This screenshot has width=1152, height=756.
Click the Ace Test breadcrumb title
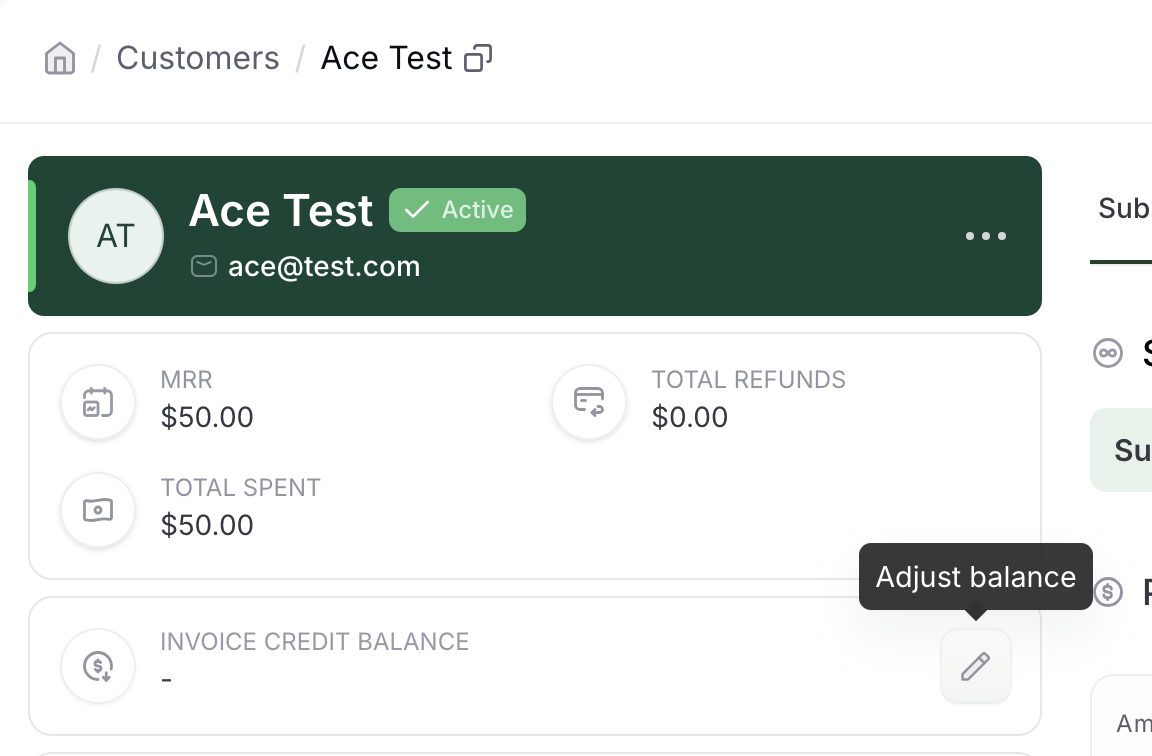pos(386,58)
